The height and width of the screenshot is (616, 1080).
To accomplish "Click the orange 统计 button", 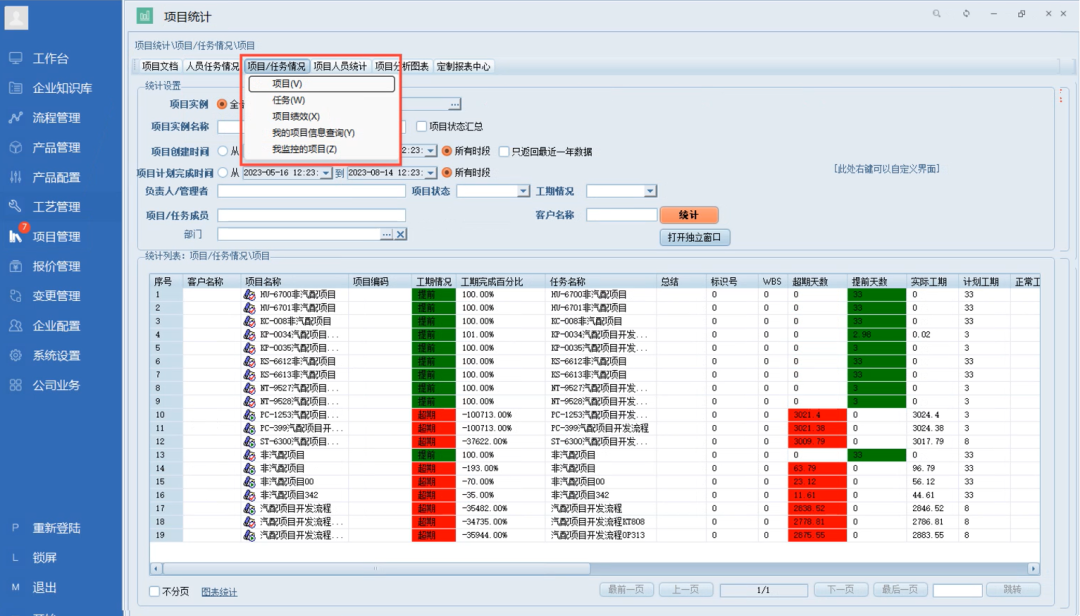I will (690, 214).
